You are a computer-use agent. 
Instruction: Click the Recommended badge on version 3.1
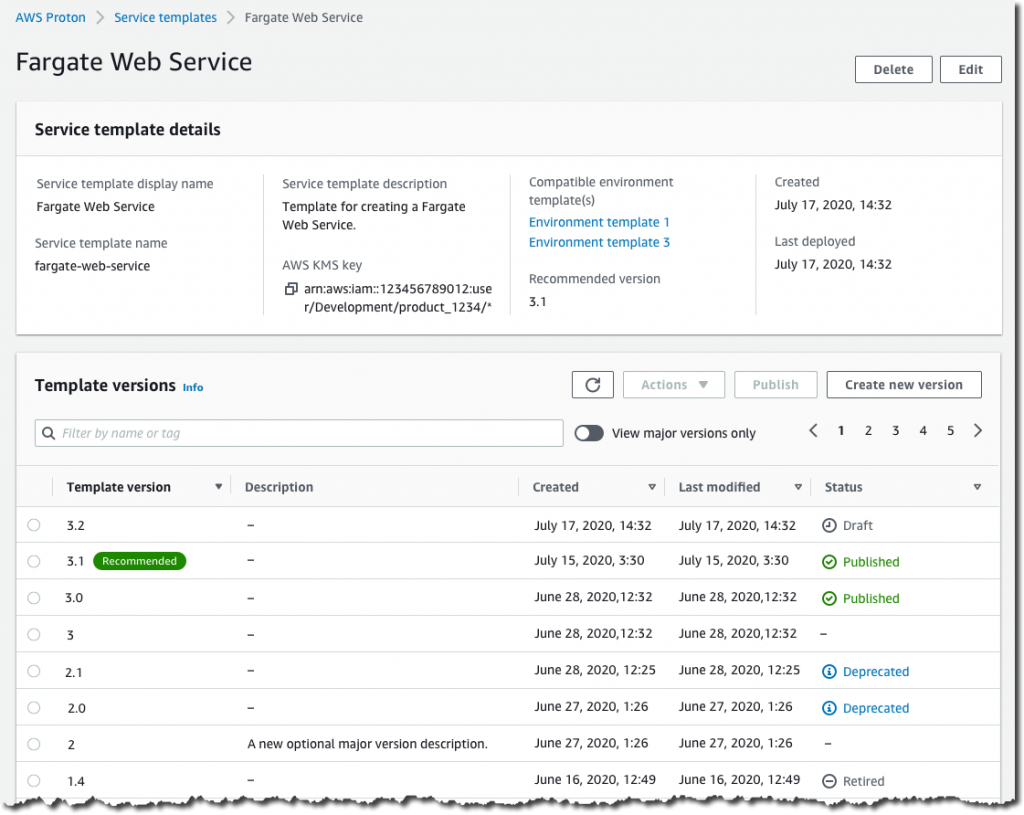pyautogui.click(x=139, y=561)
